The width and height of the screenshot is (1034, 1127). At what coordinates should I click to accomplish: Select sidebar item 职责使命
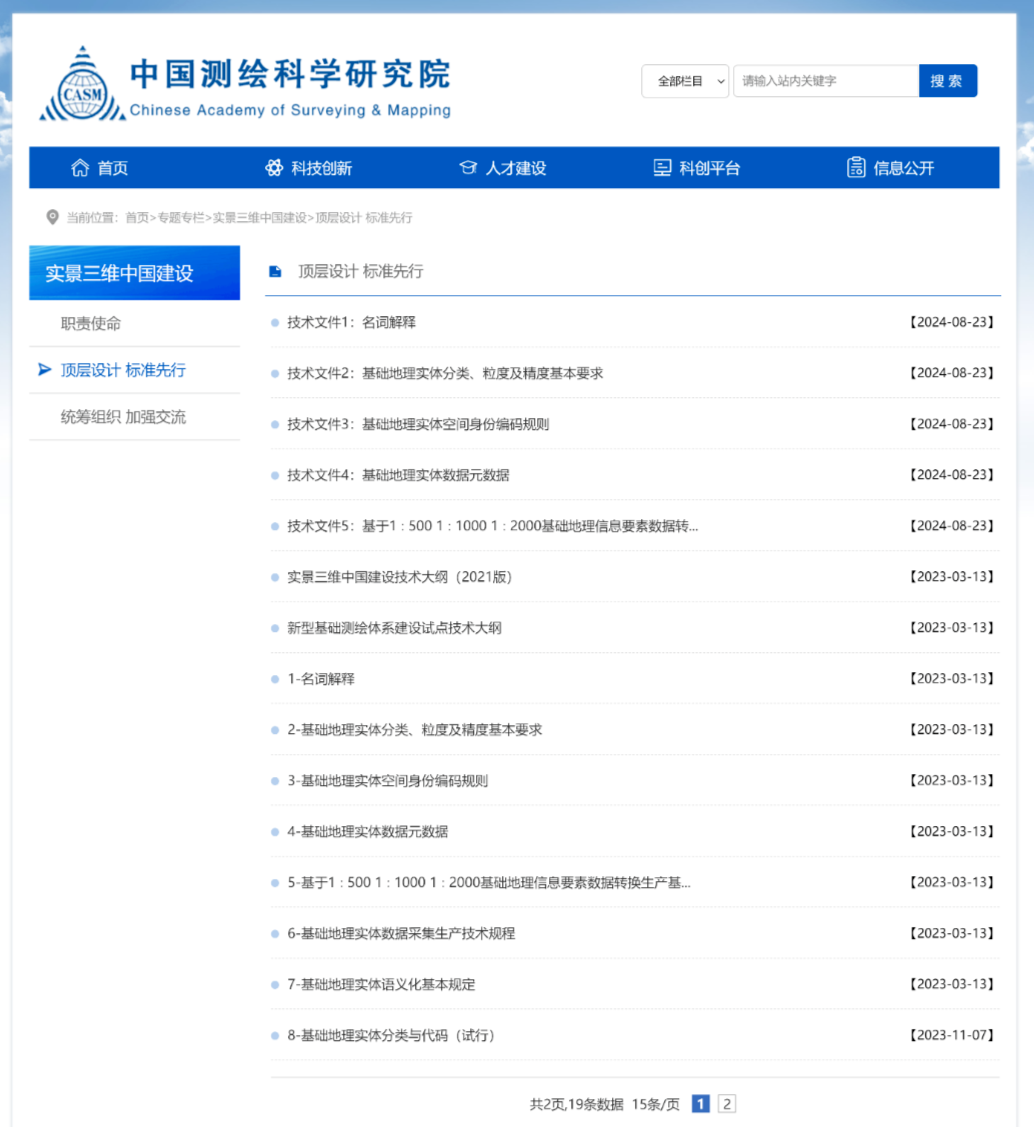[x=91, y=323]
